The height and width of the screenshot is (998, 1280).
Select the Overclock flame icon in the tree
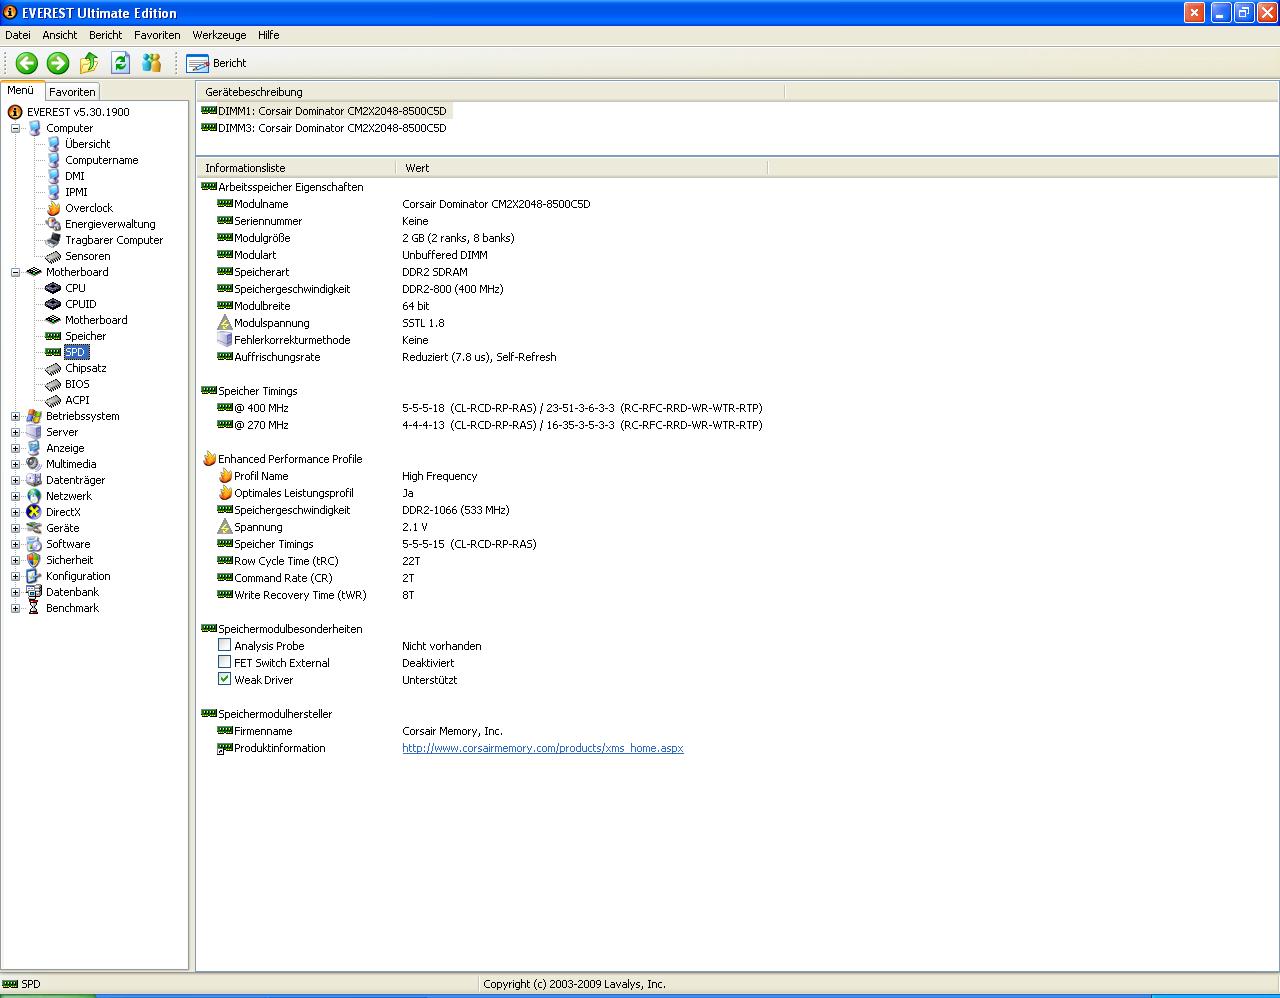pyautogui.click(x=54, y=208)
